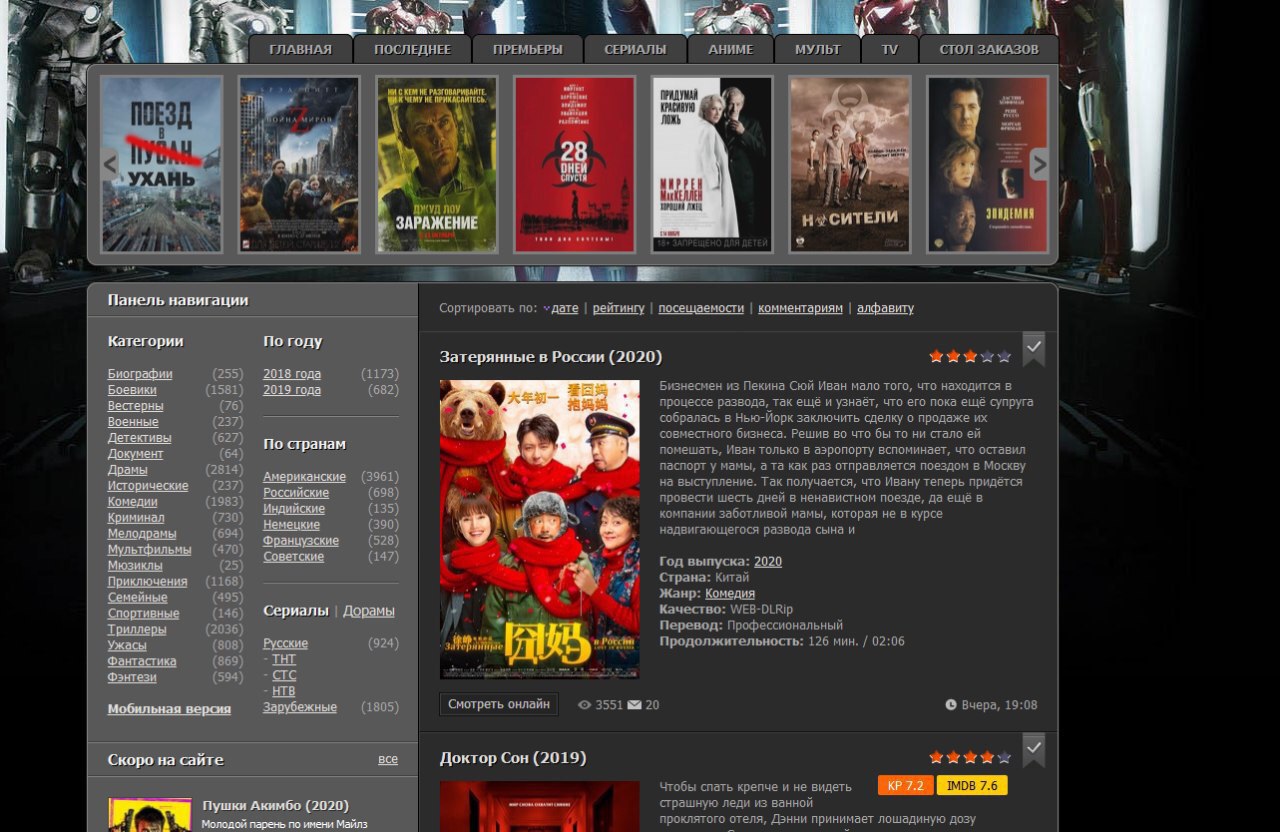Screen dimensions: 1280x832
Task: Open comments for Затерянные в России via the envelope icon
Action: 634,705
